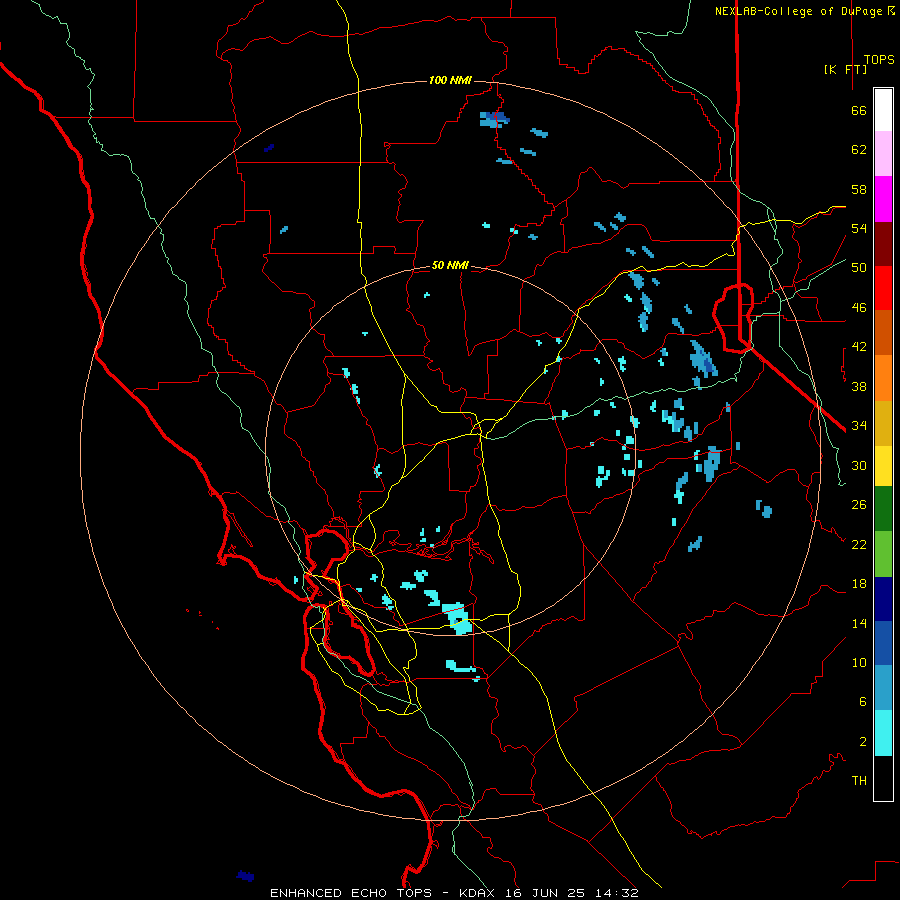This screenshot has width=900, height=900.
Task: Click the '26' legend value
Action: (859, 505)
